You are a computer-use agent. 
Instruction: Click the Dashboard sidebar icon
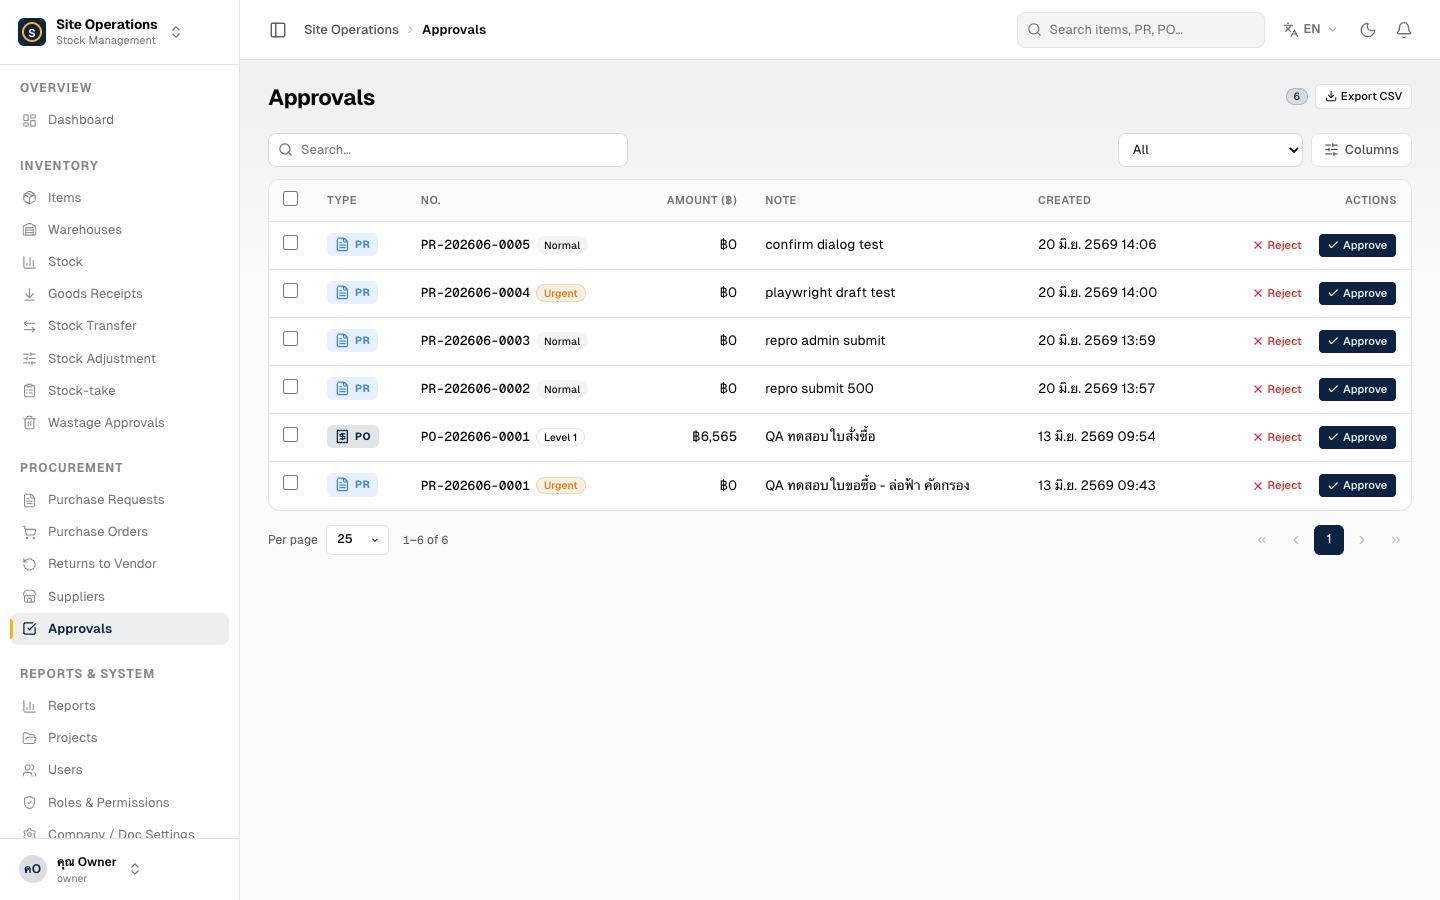pyautogui.click(x=30, y=120)
